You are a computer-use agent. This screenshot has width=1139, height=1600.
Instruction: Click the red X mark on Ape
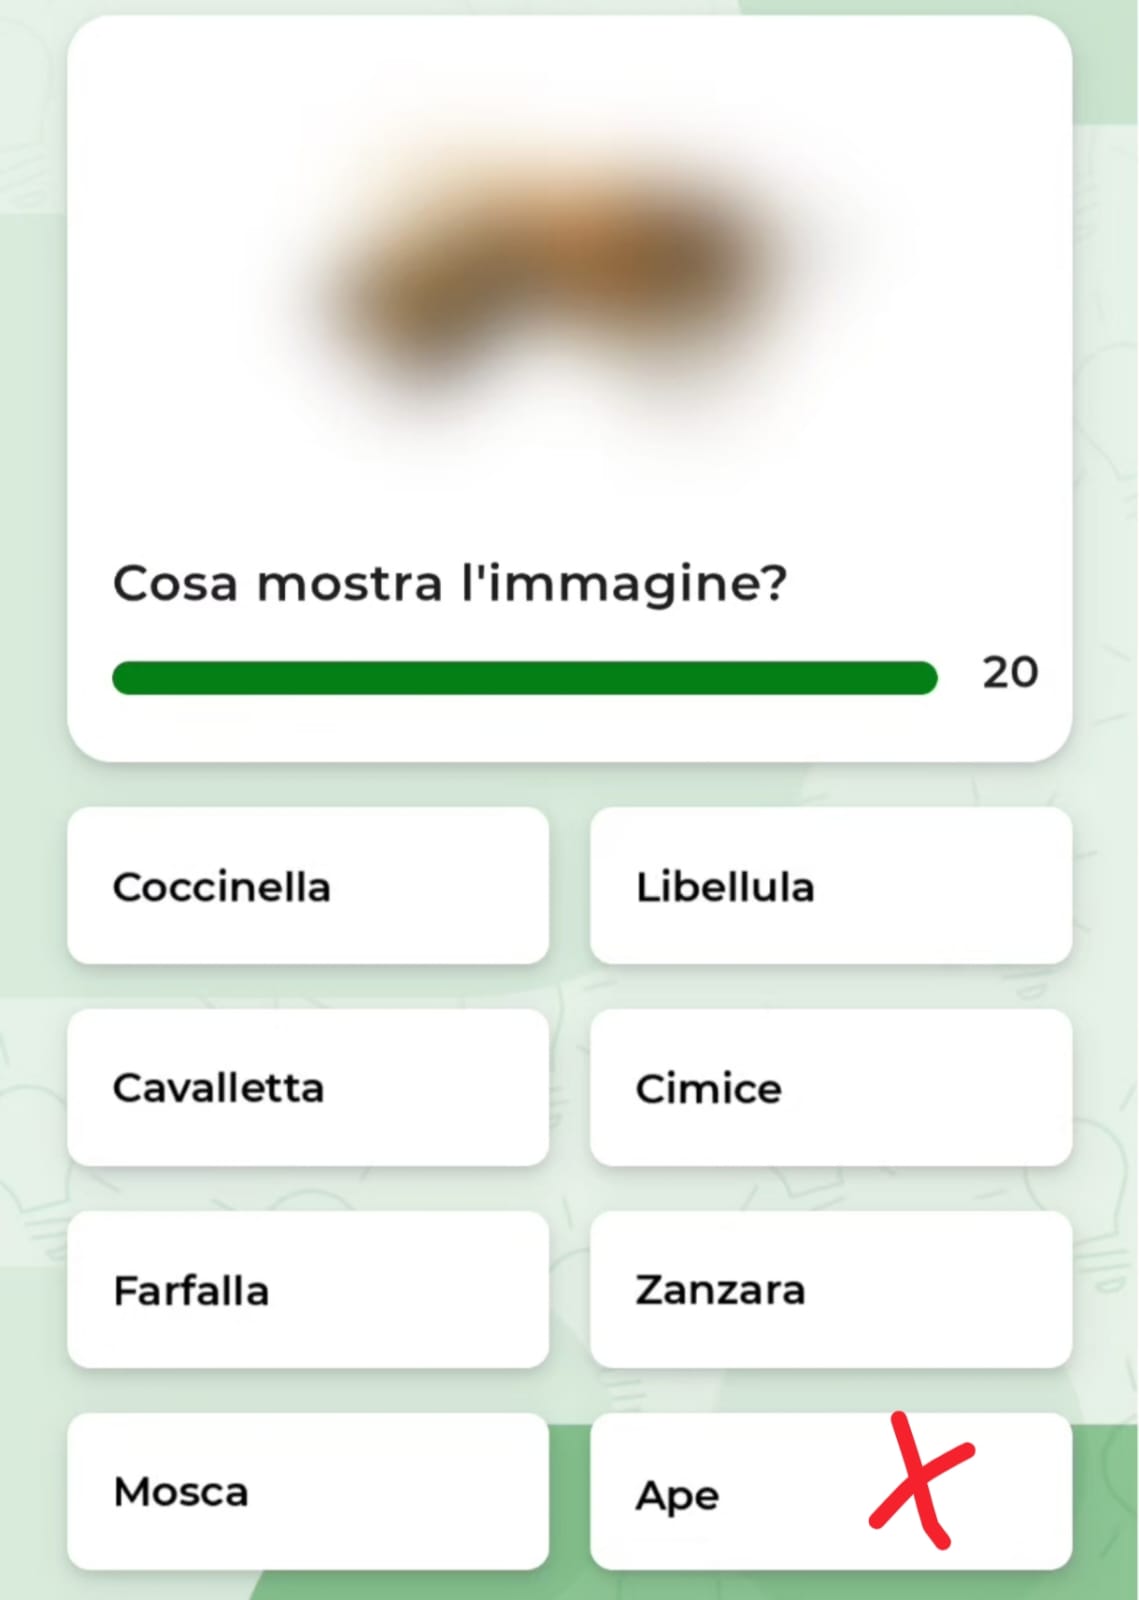click(920, 1480)
